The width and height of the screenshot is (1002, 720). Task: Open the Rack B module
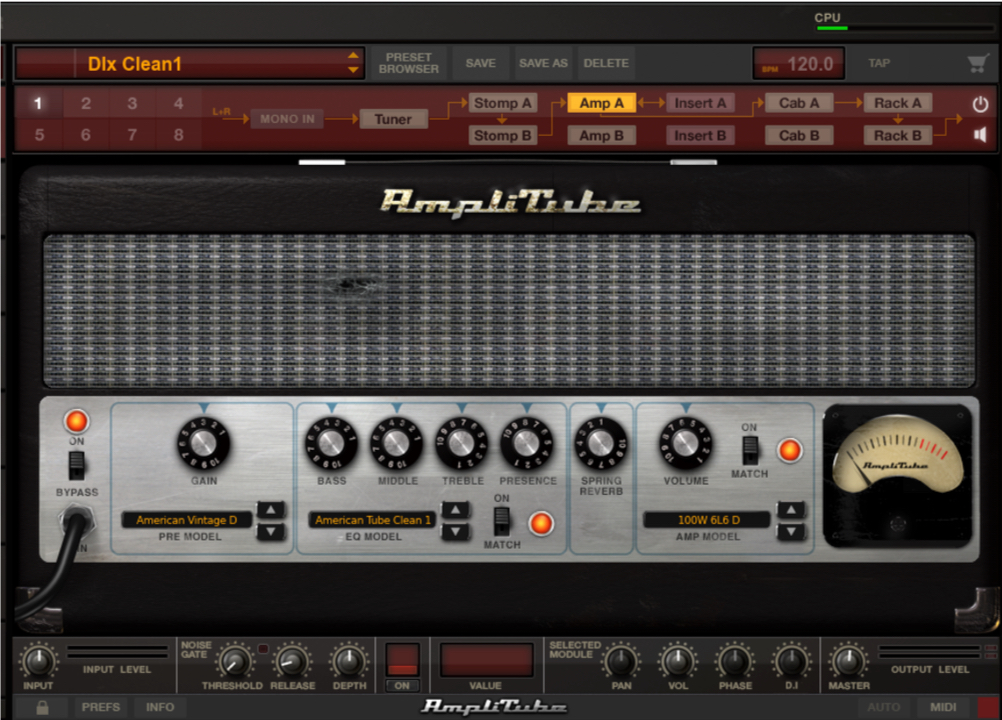897,135
